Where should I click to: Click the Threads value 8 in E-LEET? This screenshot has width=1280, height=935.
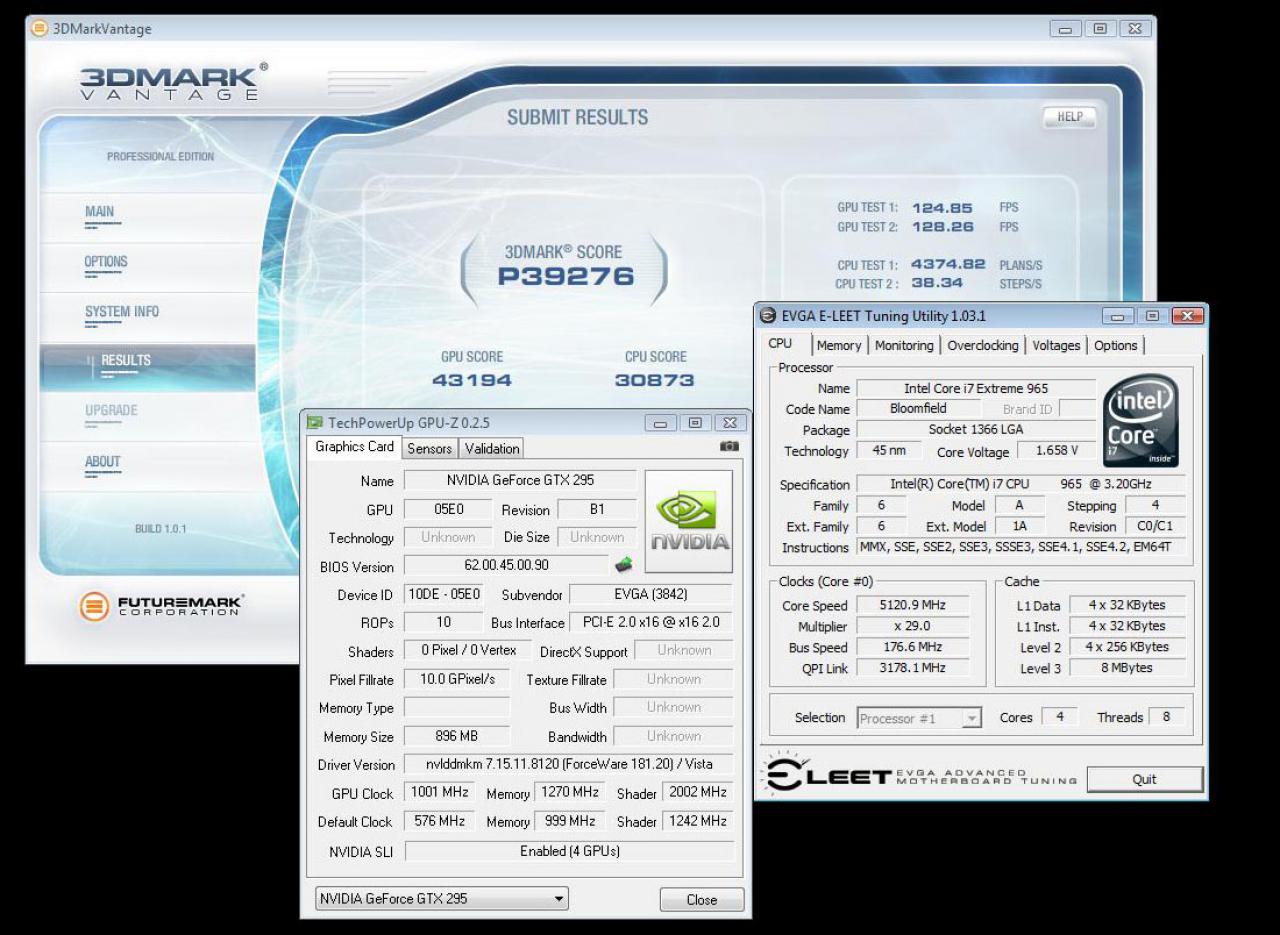pyautogui.click(x=1166, y=717)
